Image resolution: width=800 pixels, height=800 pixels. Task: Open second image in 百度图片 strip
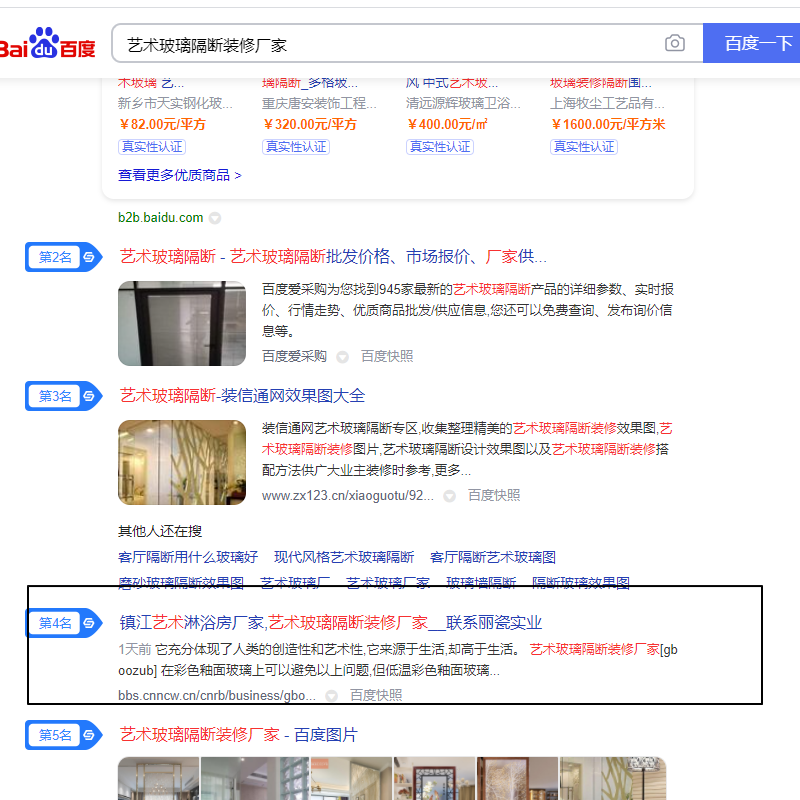255,779
